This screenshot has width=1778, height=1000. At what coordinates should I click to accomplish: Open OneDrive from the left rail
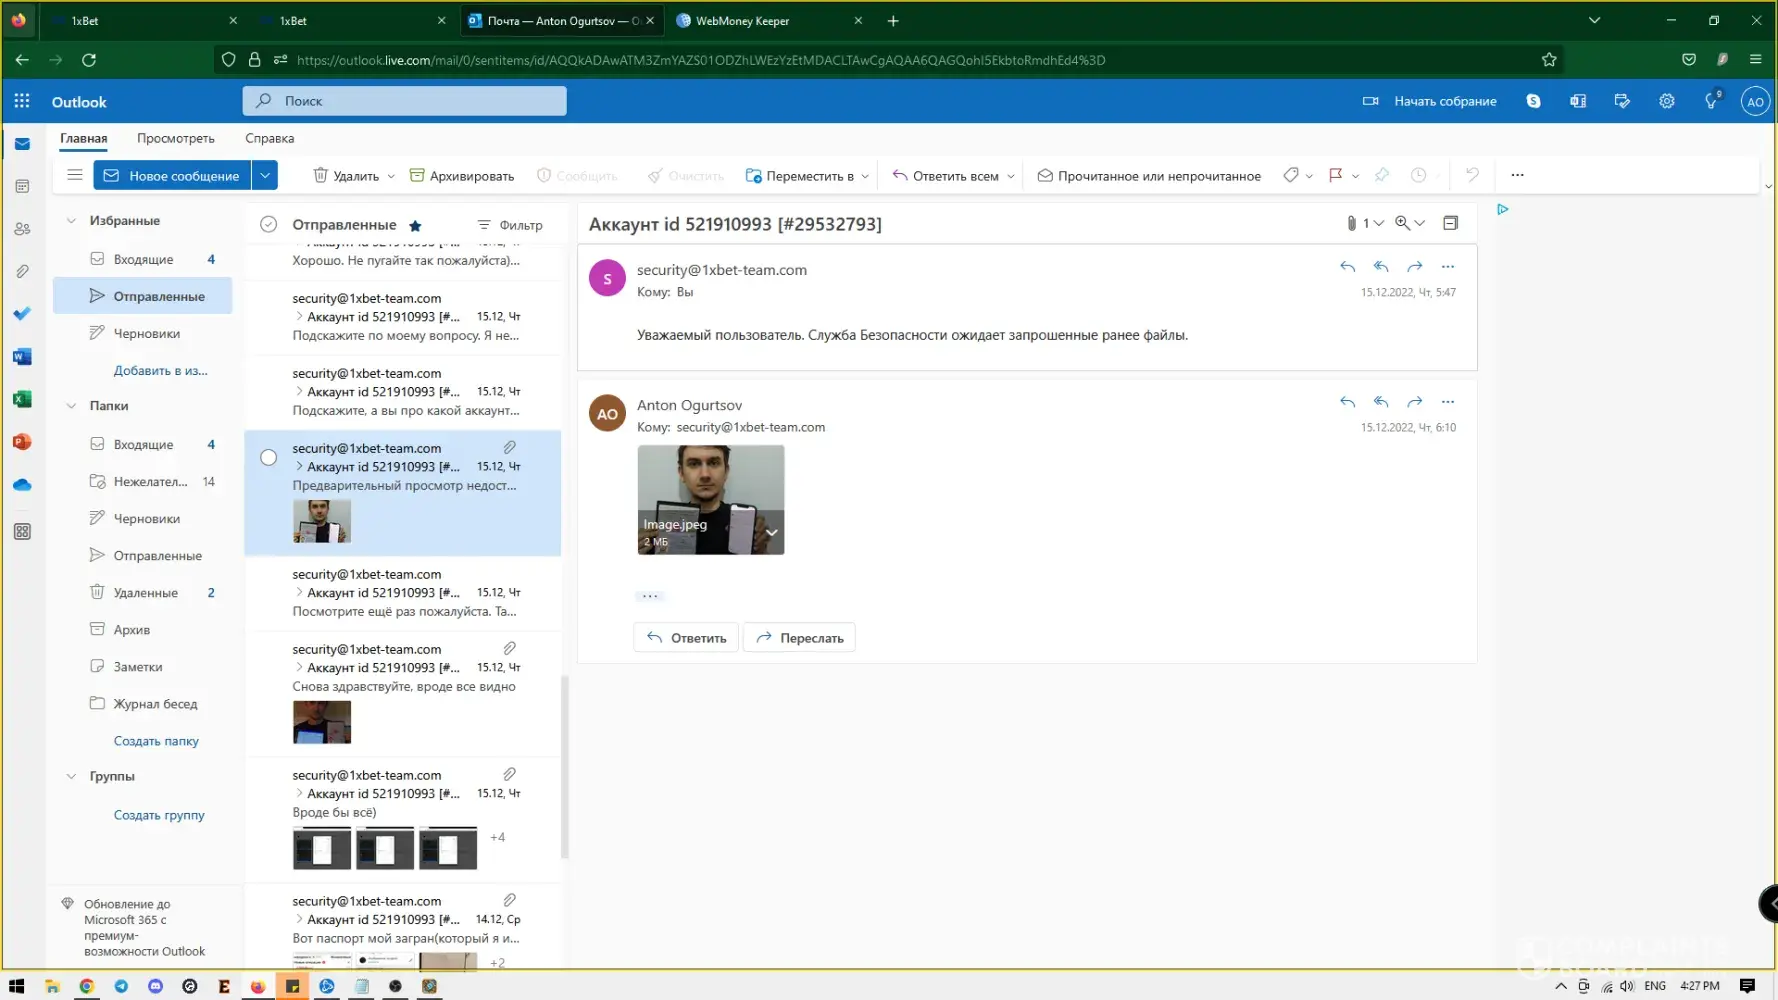pos(22,485)
